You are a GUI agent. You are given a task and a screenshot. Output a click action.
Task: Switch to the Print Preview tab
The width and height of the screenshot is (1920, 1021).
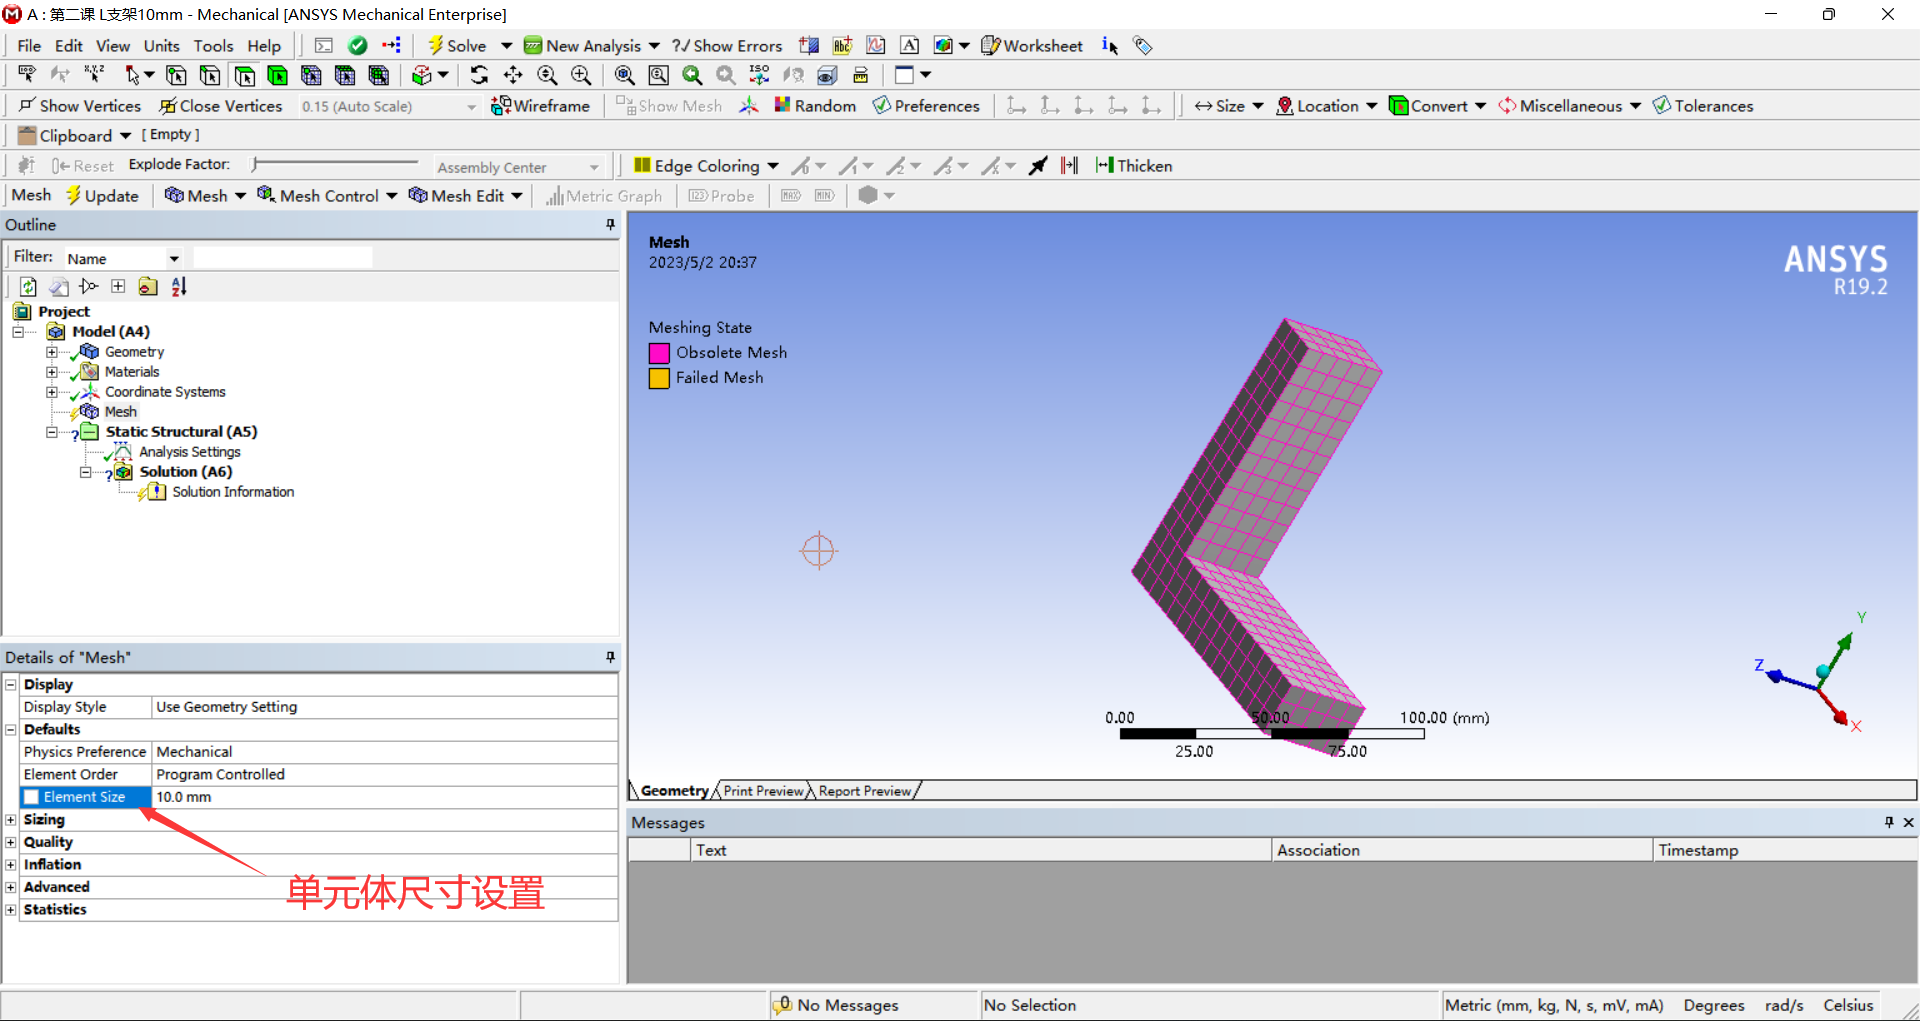pyautogui.click(x=761, y=790)
